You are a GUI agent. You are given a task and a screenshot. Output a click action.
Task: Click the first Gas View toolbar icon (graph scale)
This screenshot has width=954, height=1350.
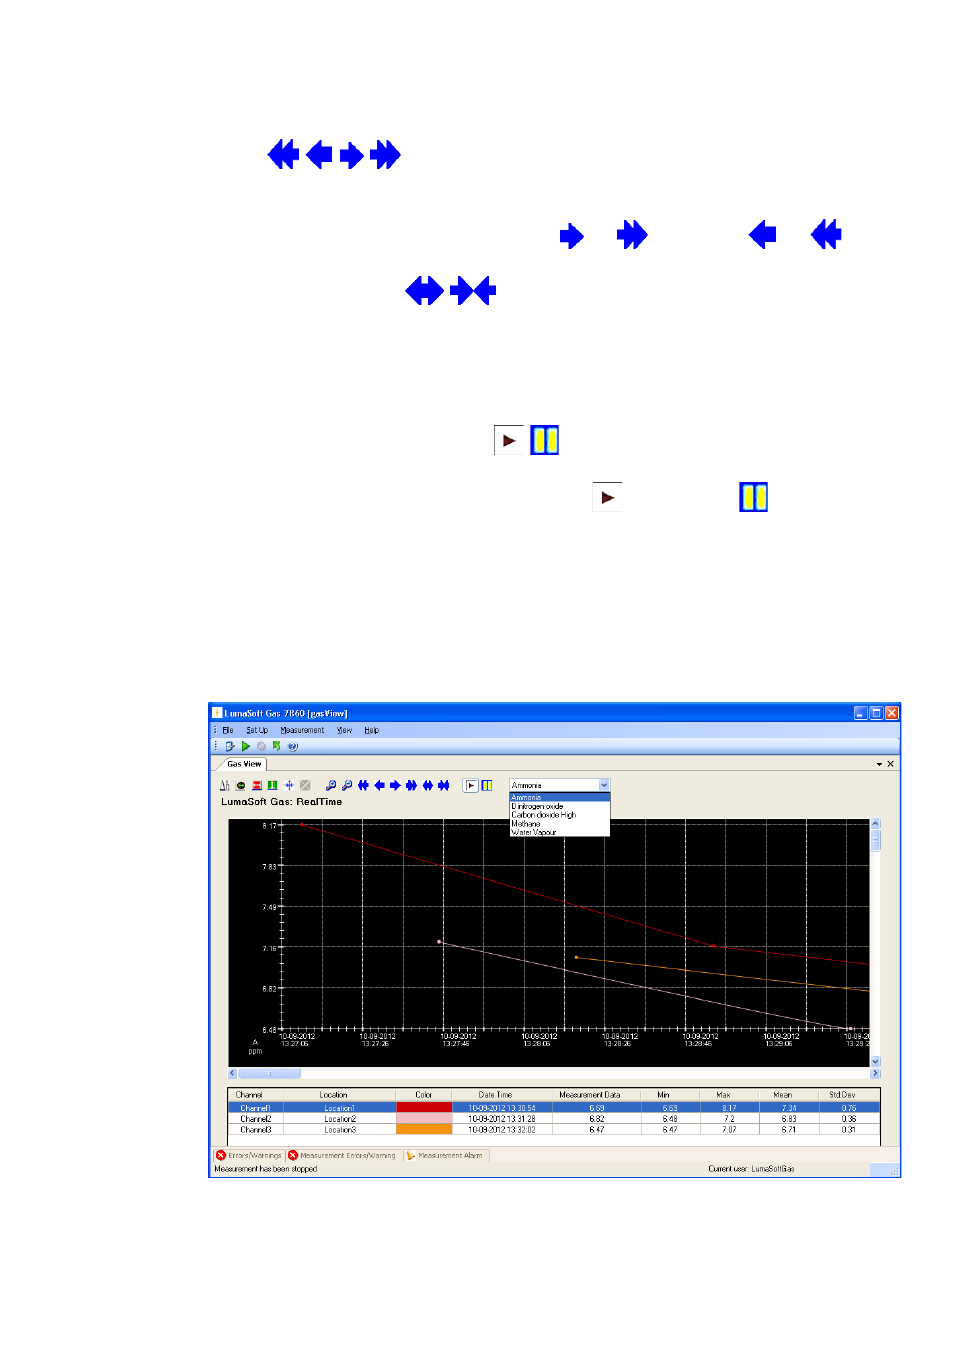(225, 786)
